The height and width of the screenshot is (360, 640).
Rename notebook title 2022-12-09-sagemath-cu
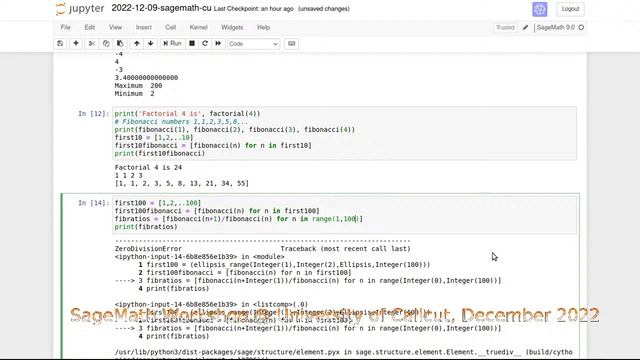point(161,8)
